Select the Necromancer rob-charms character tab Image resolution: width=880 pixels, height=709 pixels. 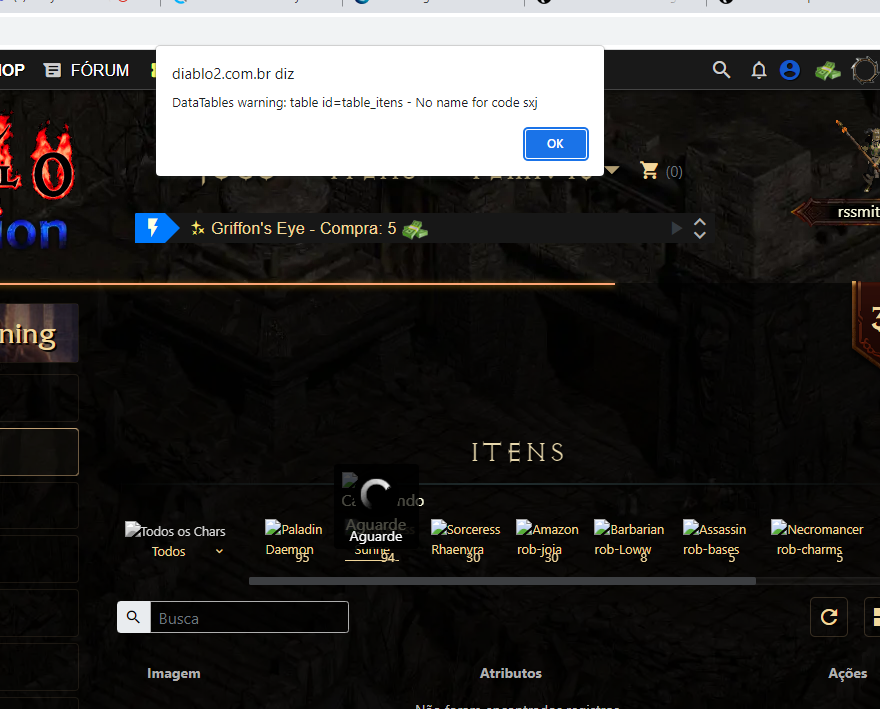(817, 540)
